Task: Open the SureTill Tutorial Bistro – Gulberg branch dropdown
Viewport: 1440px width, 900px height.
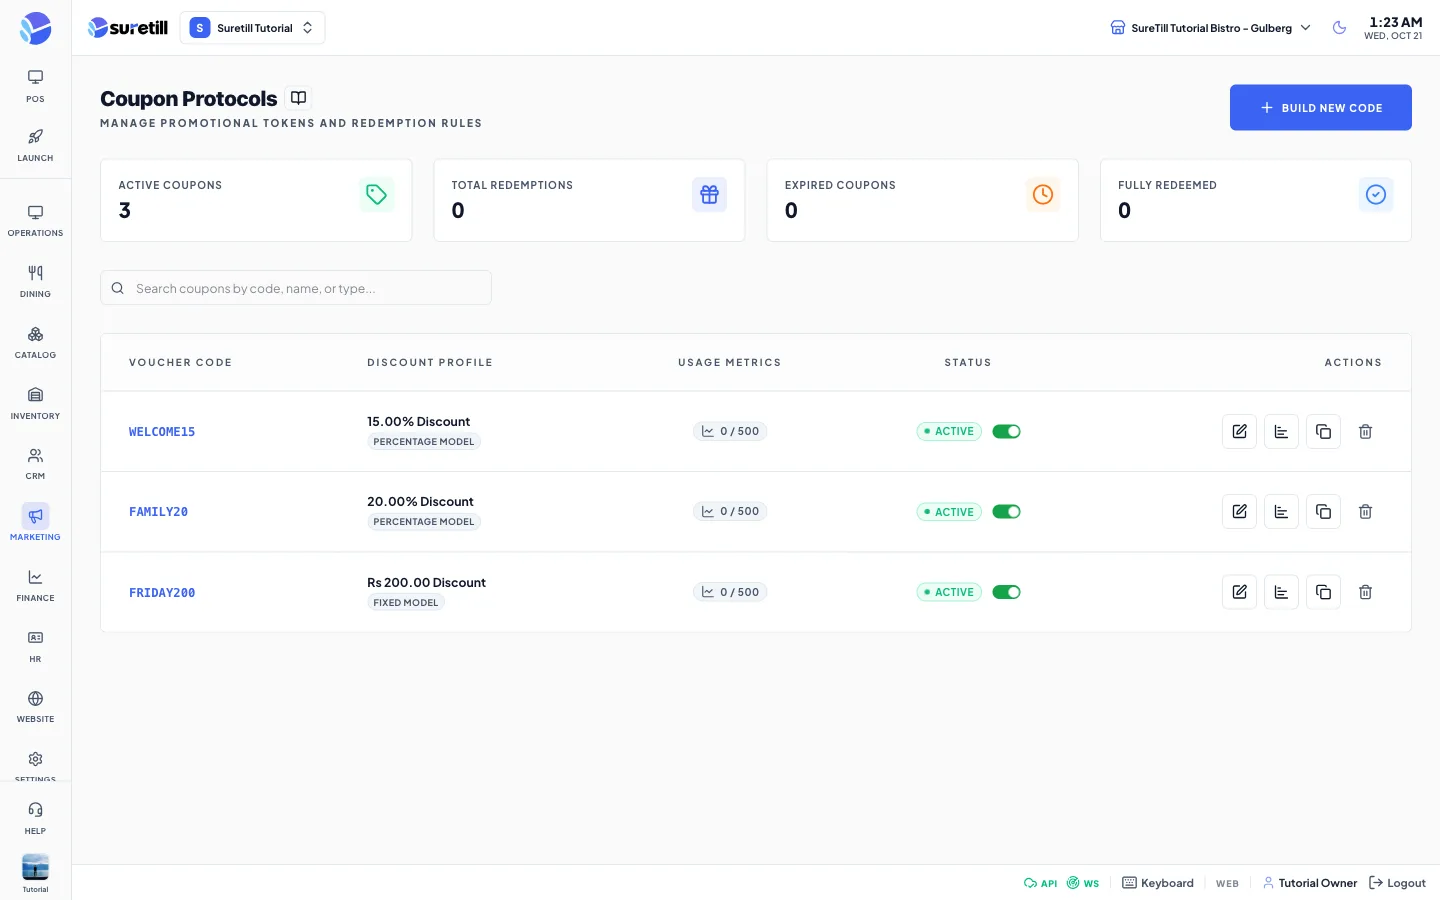Action: [1210, 28]
